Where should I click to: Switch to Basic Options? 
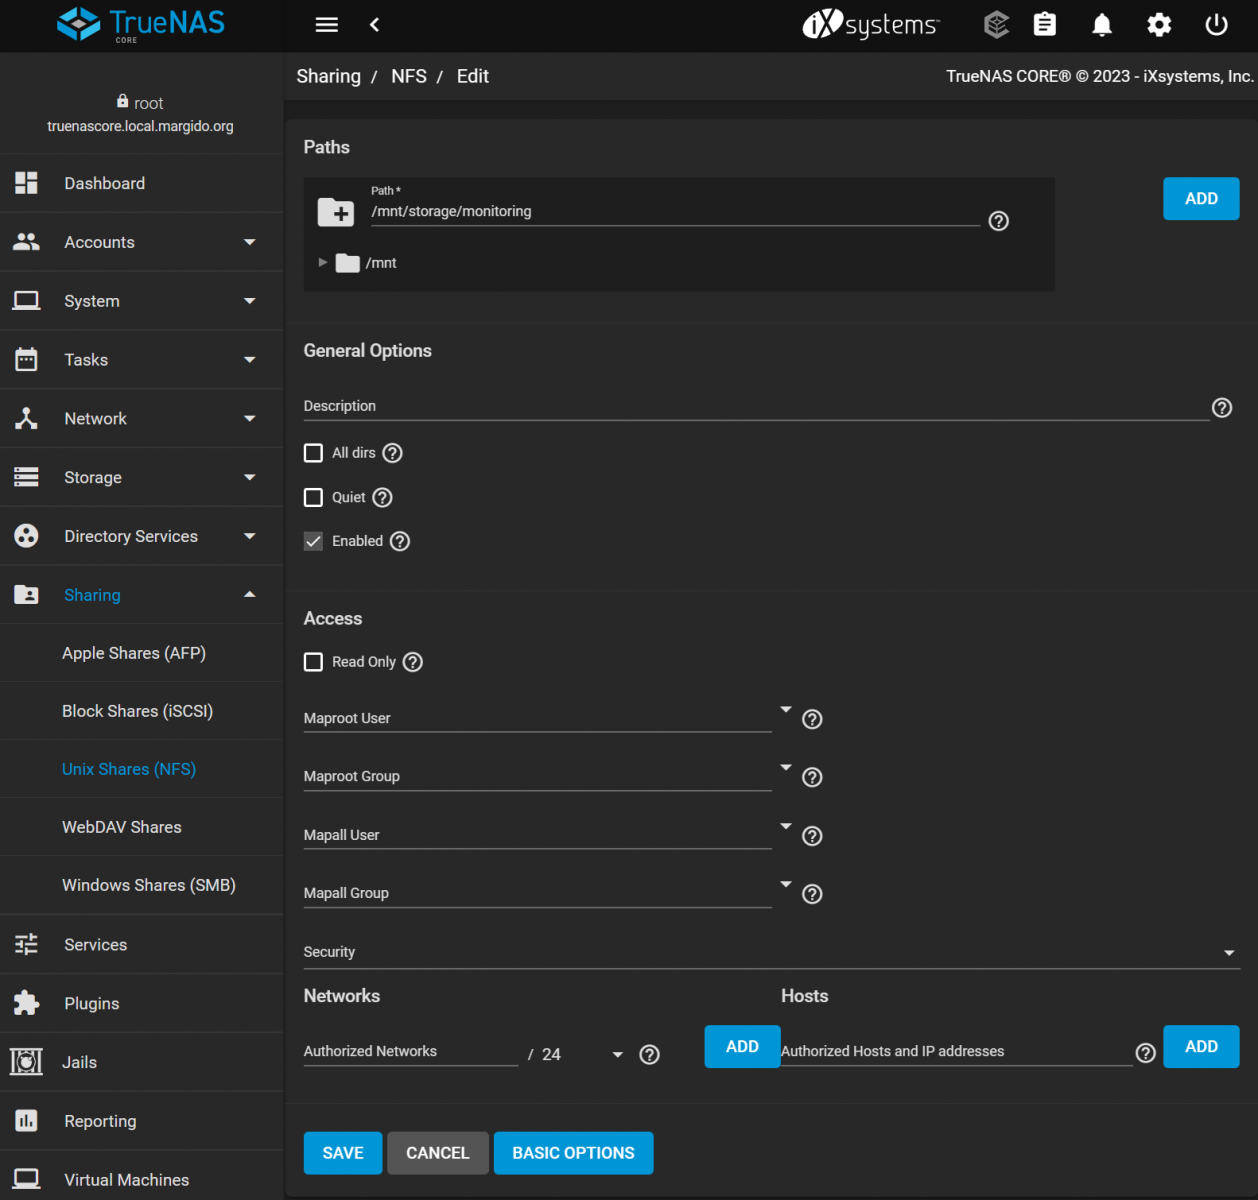pyautogui.click(x=573, y=1153)
